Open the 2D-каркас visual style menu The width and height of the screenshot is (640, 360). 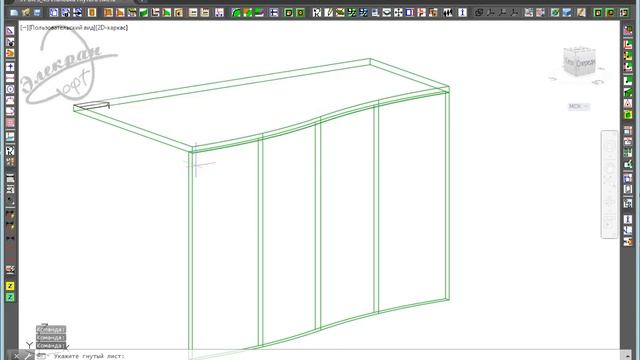[x=111, y=28]
